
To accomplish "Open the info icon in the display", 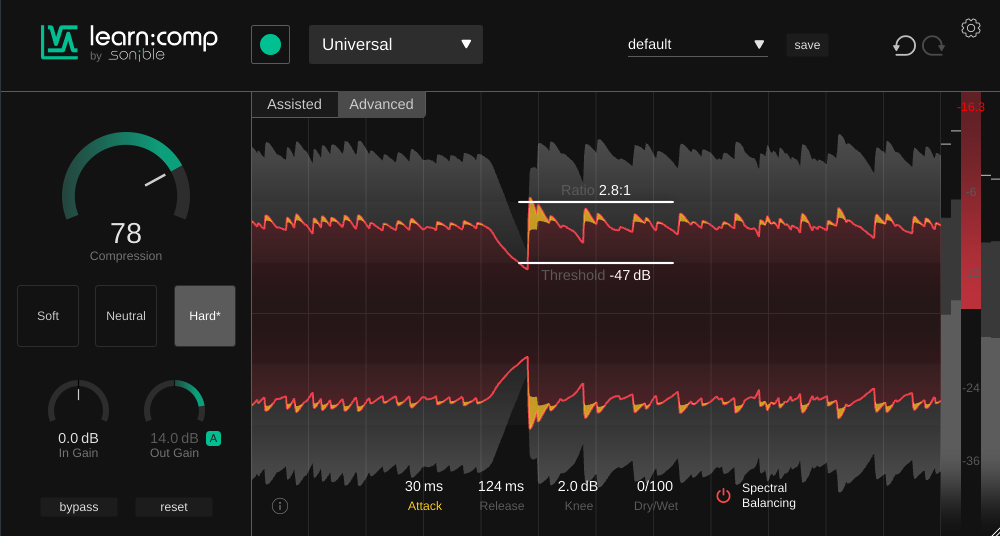I will (280, 506).
